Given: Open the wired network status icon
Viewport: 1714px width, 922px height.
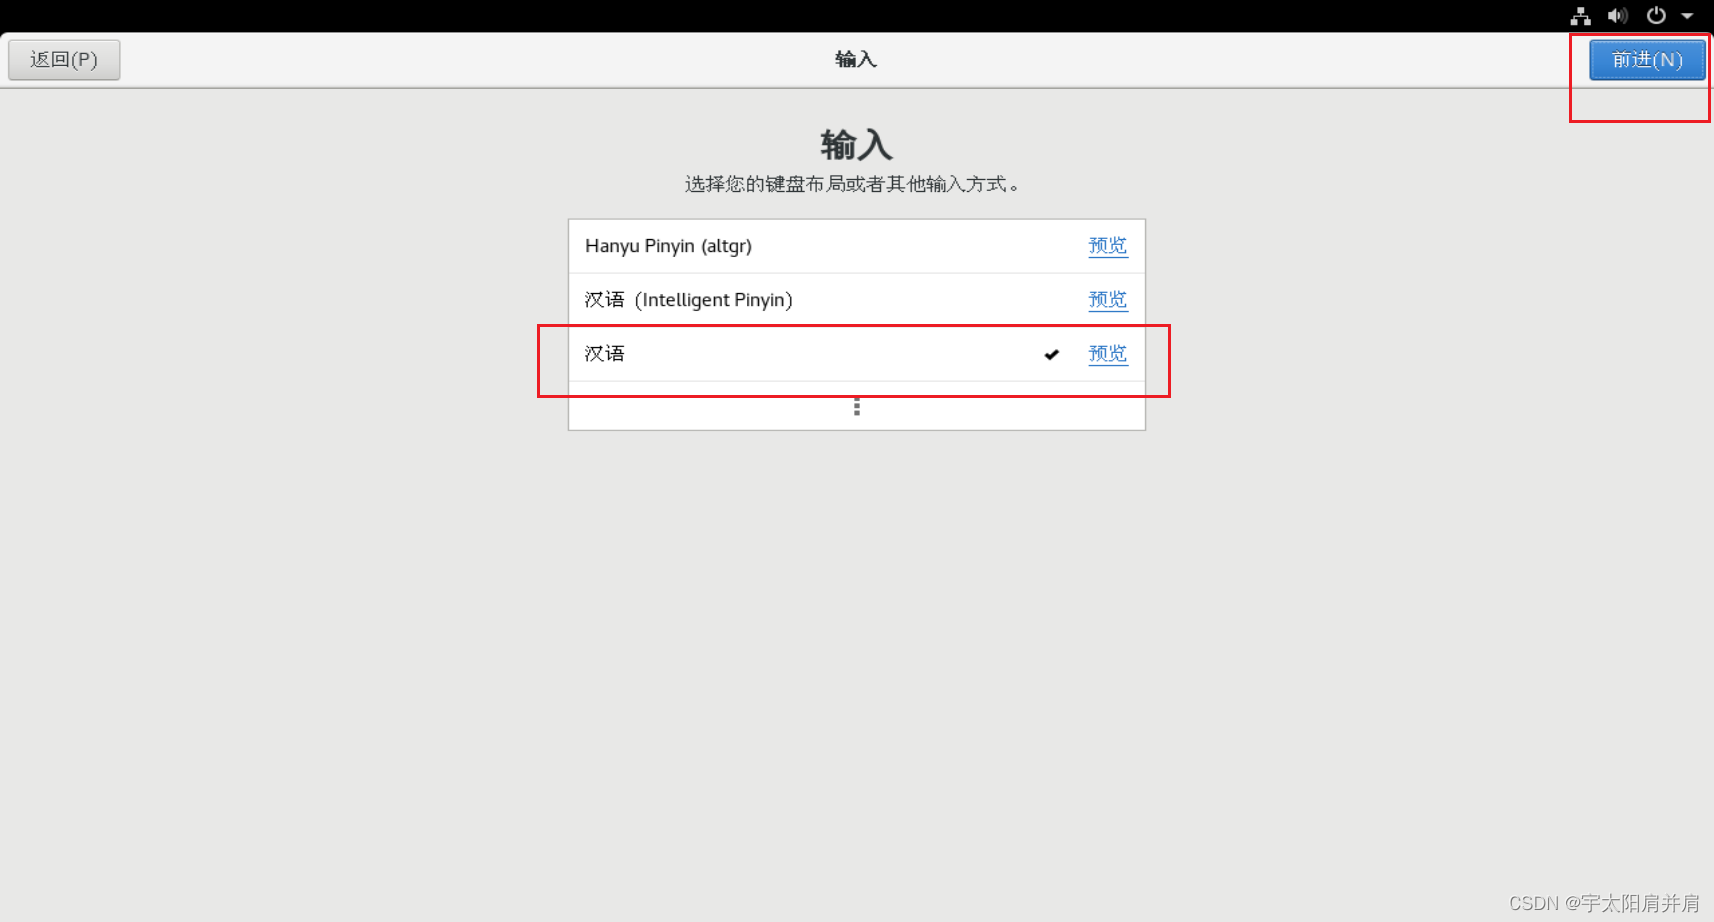Looking at the screenshot, I should pos(1580,16).
